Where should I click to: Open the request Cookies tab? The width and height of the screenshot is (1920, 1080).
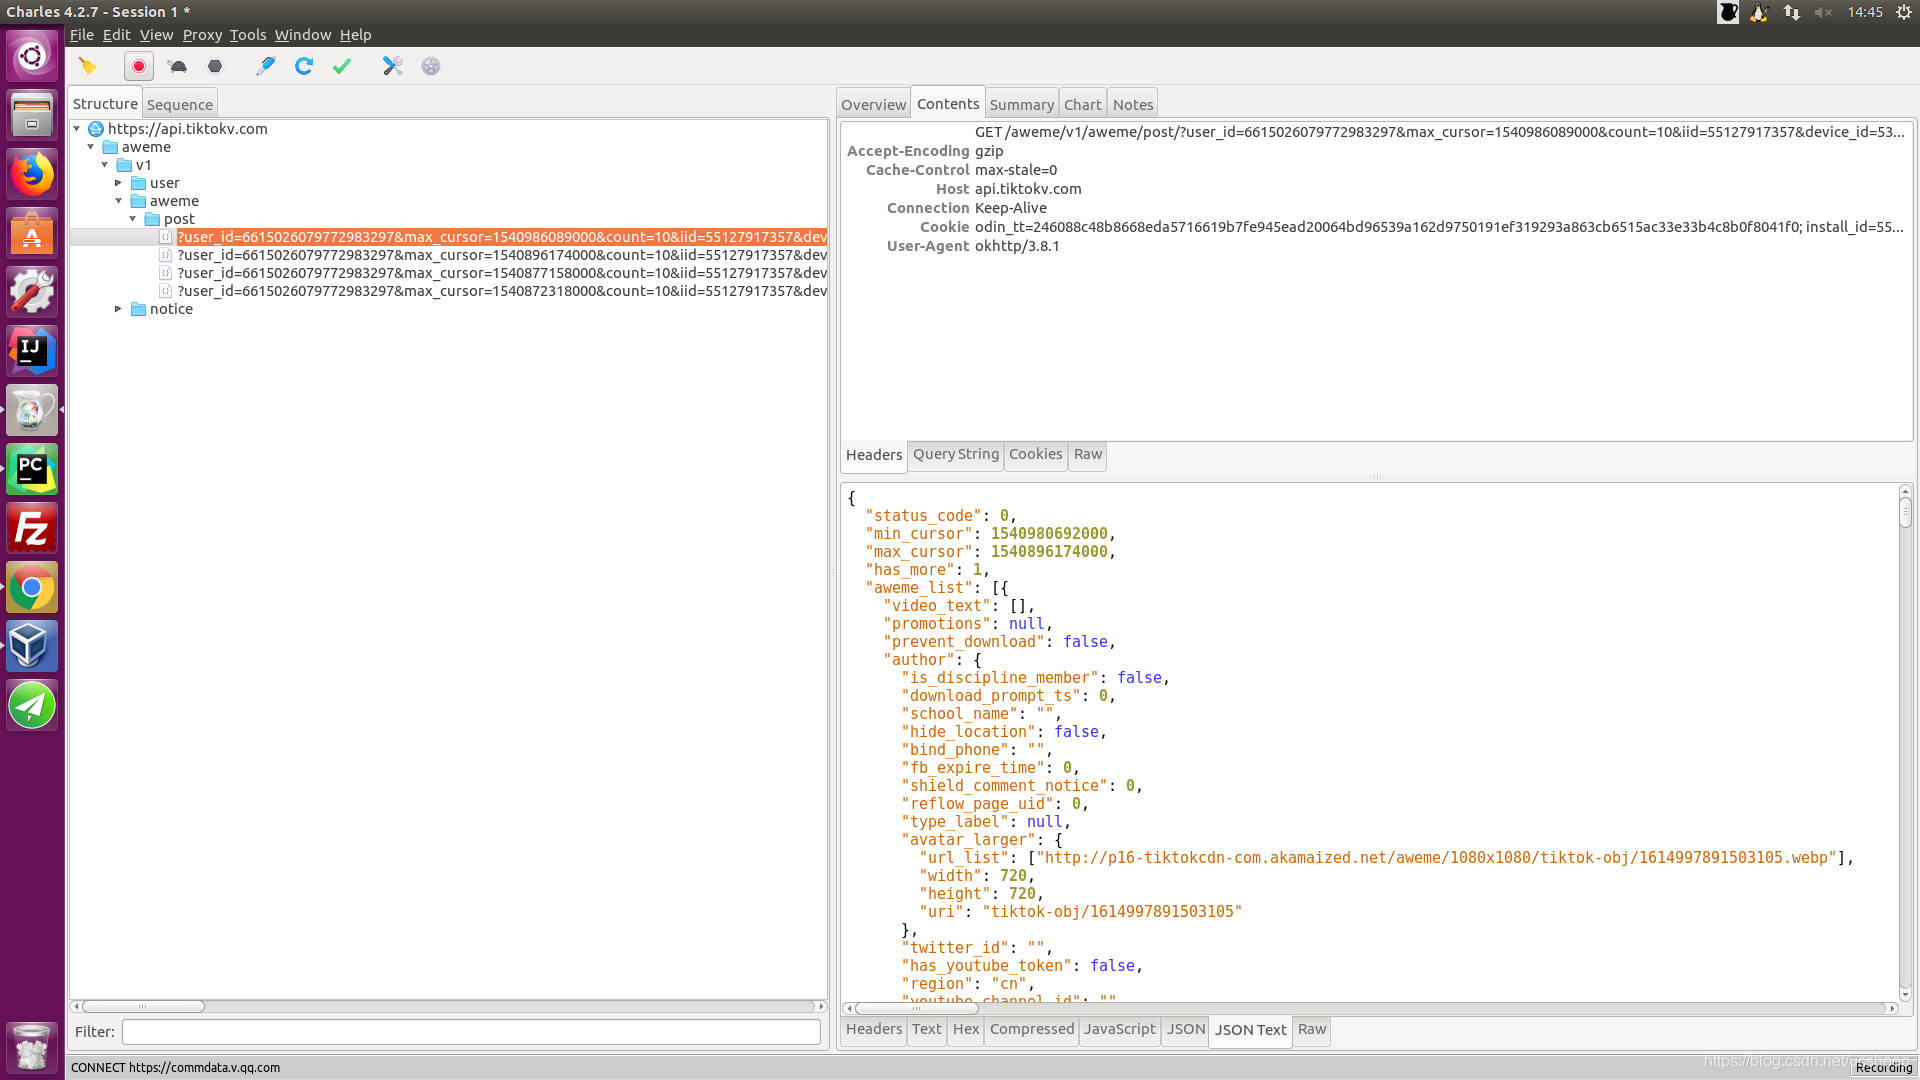[x=1035, y=454]
